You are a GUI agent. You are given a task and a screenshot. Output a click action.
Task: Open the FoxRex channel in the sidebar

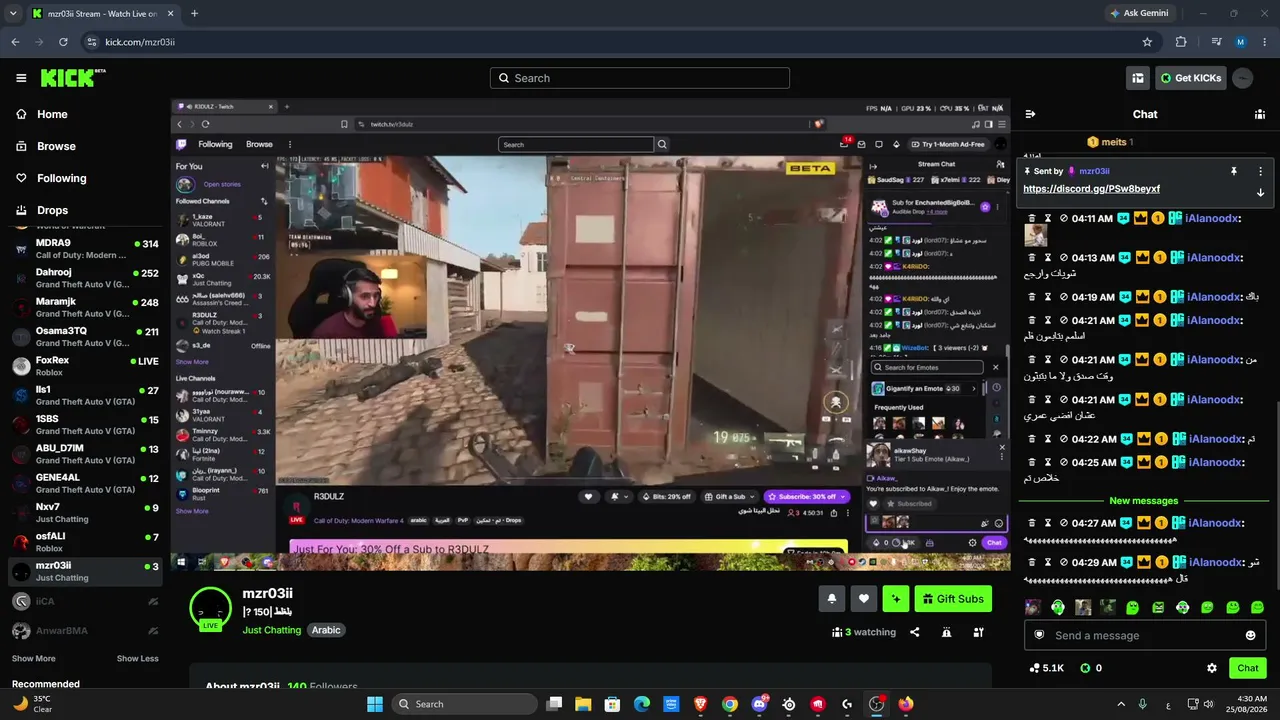coord(85,366)
